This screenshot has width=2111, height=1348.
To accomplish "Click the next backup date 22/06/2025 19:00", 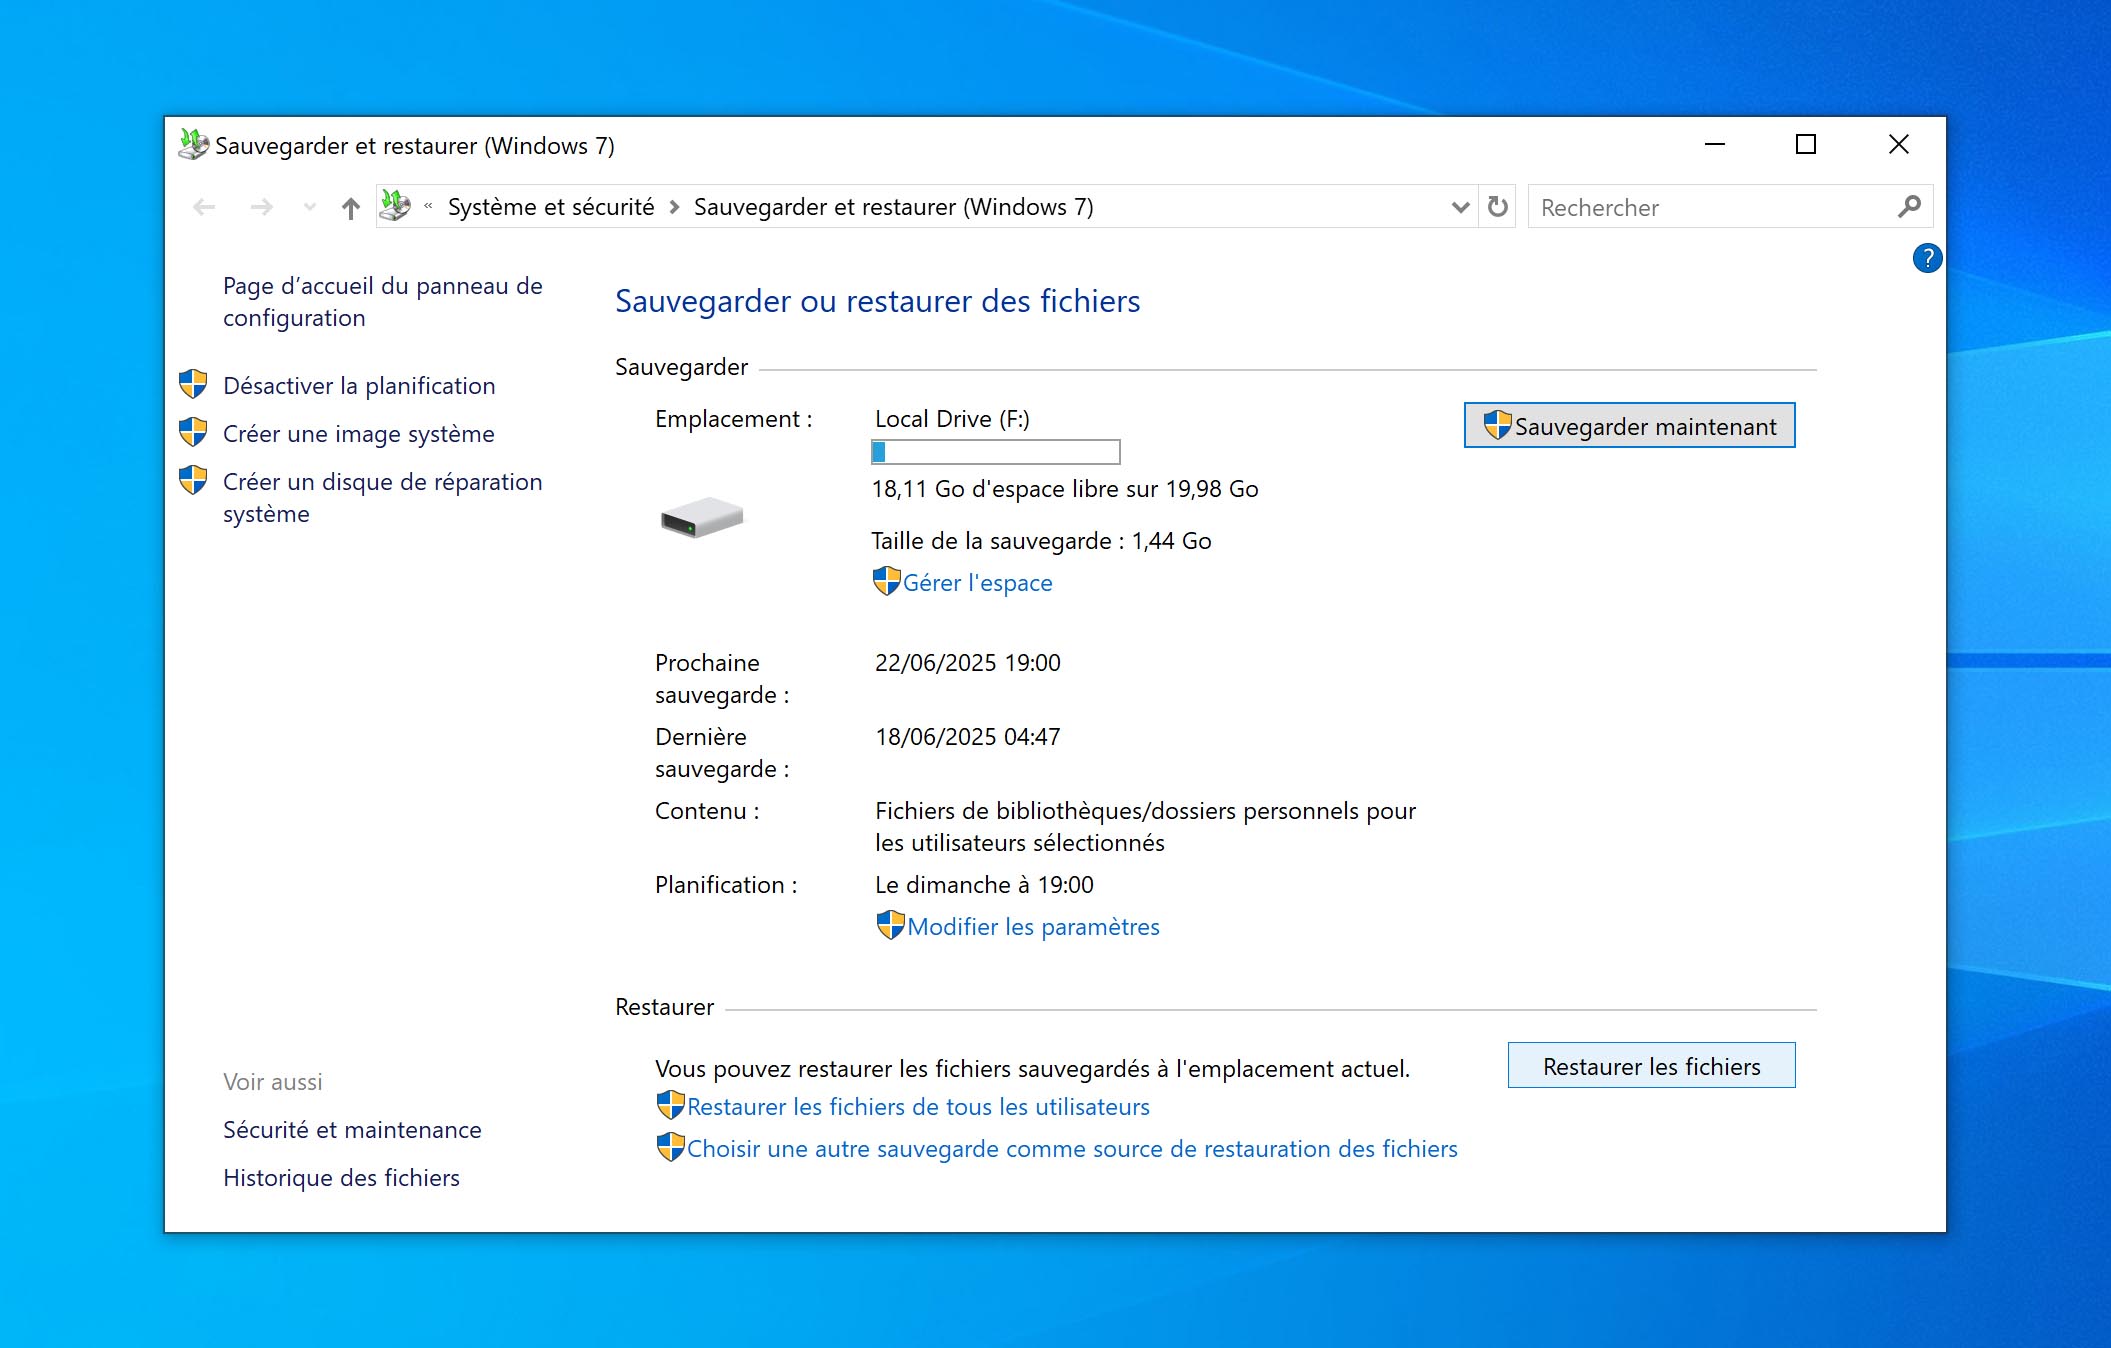I will pyautogui.click(x=968, y=663).
